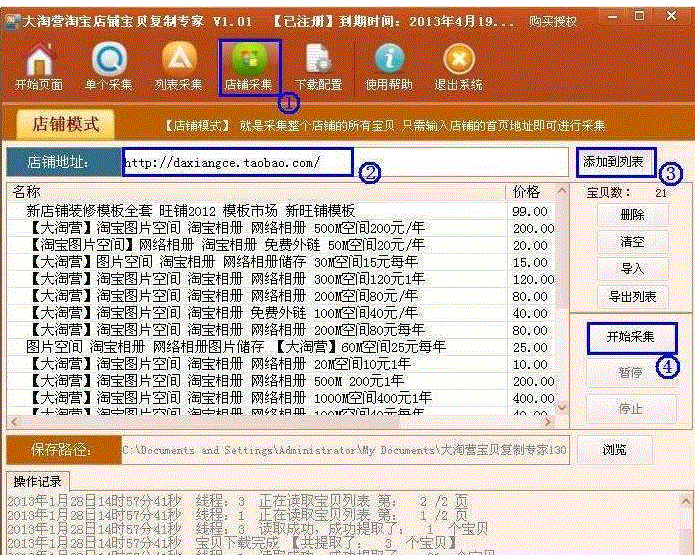Click the 导入 button
695x555 pixels.
(x=632, y=269)
